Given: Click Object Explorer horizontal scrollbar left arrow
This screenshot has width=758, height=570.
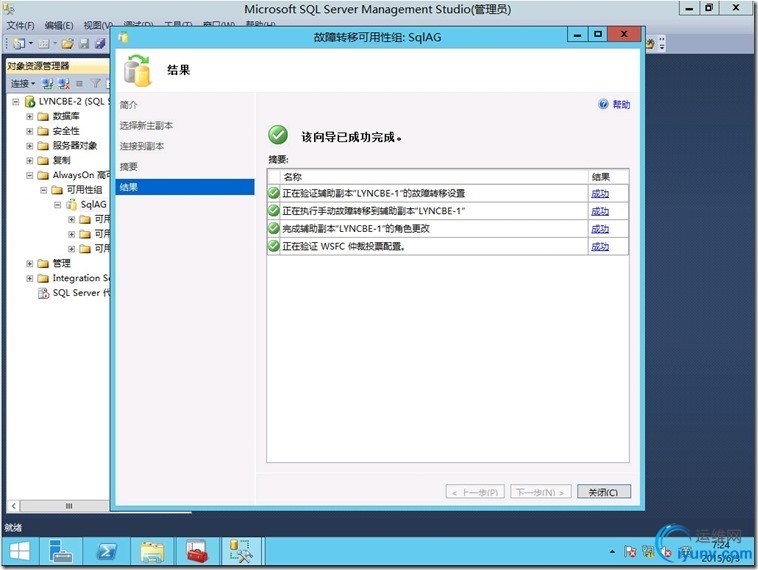Looking at the screenshot, I should (14, 506).
